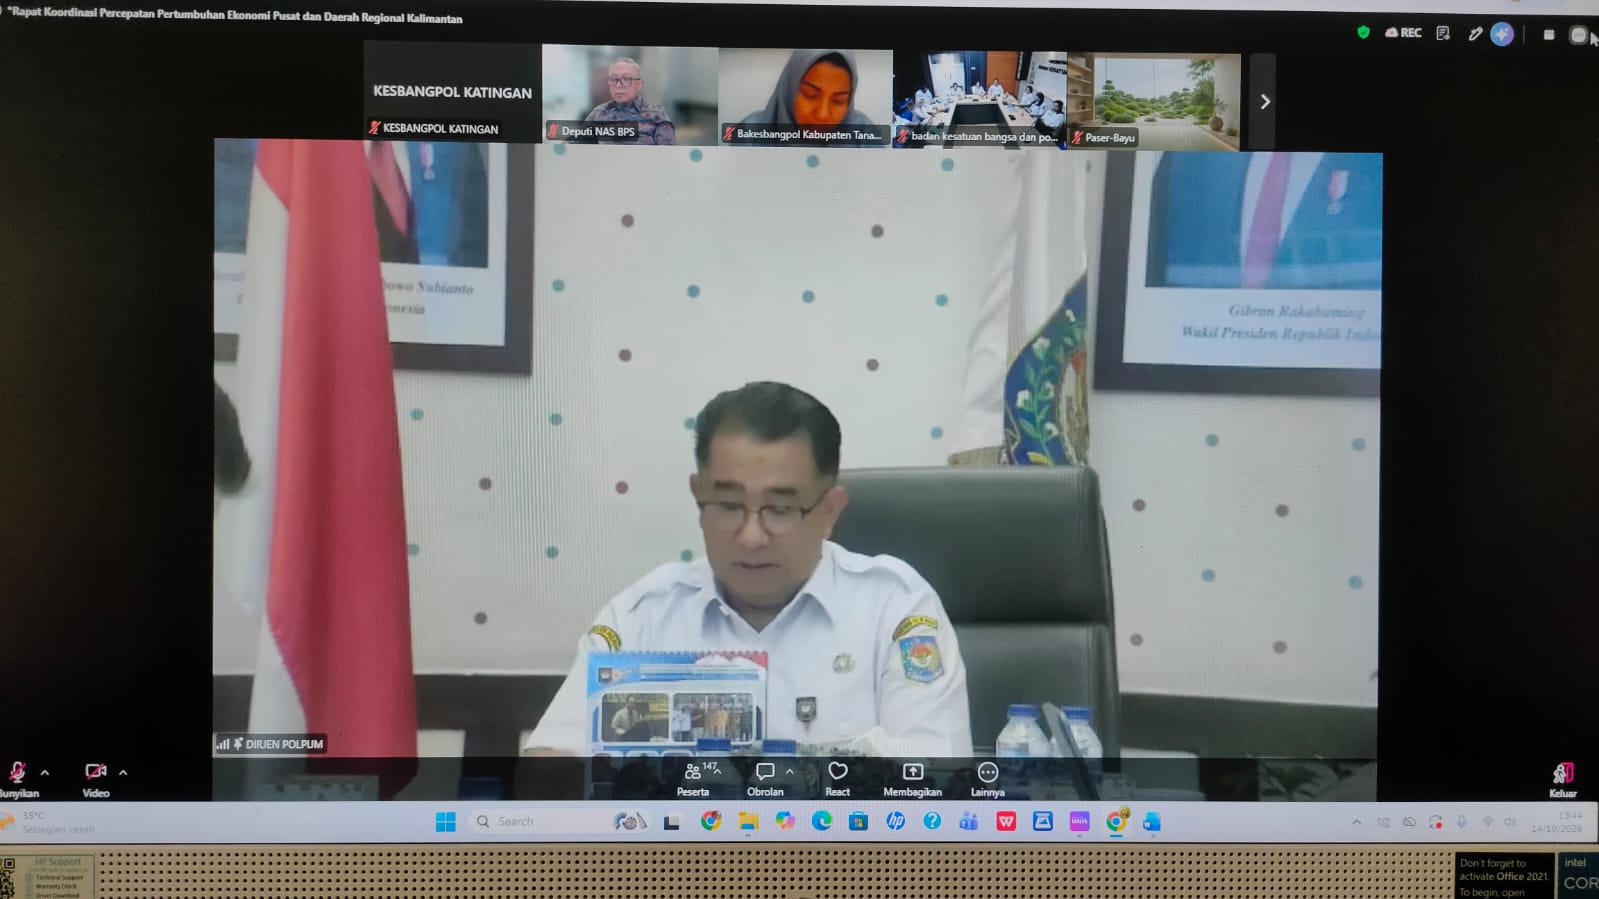Open the blue question-mark help app
This screenshot has height=899, width=1599.
click(x=932, y=821)
